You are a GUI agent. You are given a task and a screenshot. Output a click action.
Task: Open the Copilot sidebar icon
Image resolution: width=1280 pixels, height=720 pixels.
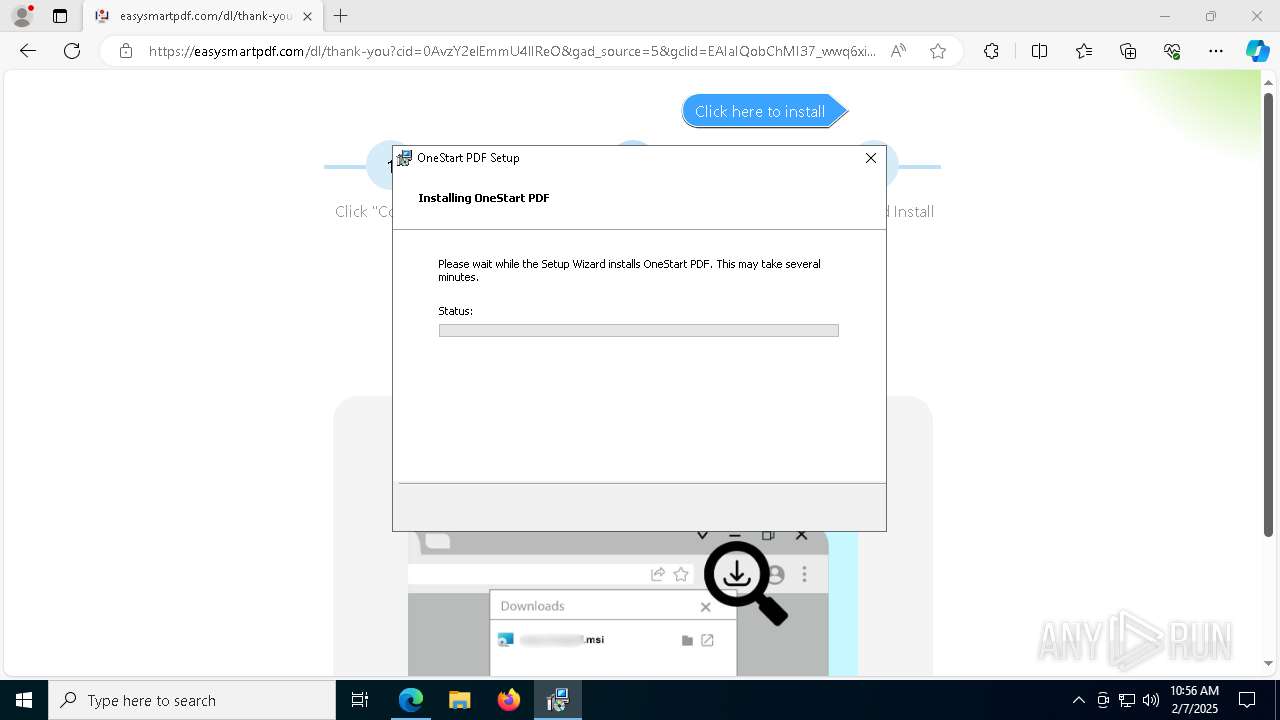1257,51
